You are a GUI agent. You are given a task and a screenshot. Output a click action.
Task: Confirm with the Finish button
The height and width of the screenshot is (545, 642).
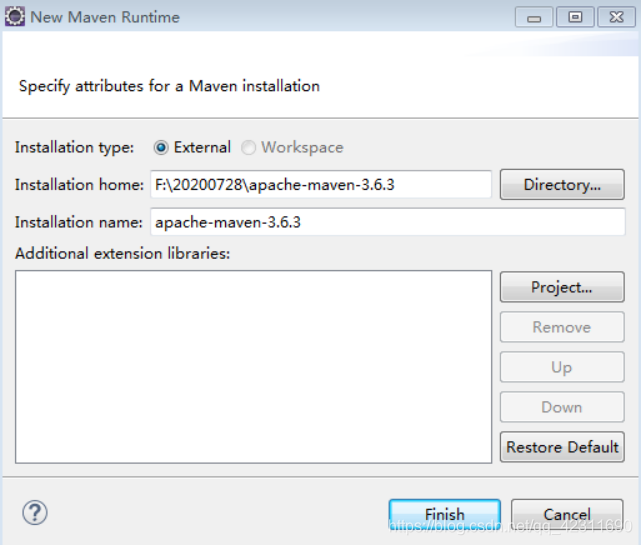(x=445, y=514)
